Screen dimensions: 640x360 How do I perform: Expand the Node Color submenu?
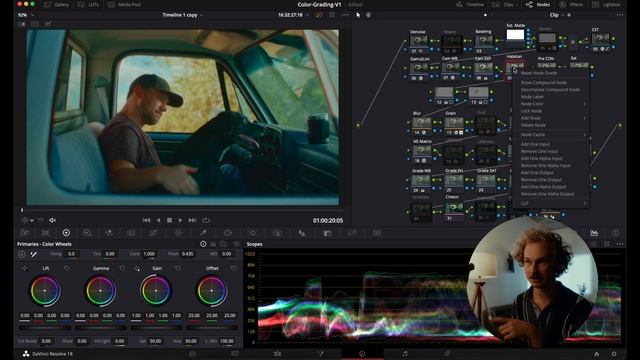point(551,104)
